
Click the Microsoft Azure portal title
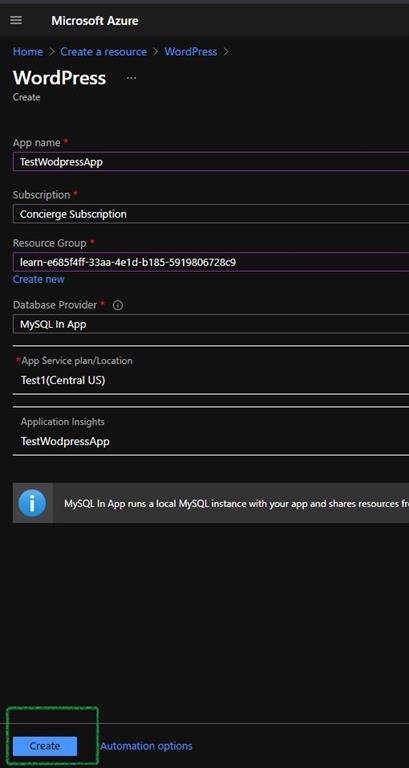point(95,21)
